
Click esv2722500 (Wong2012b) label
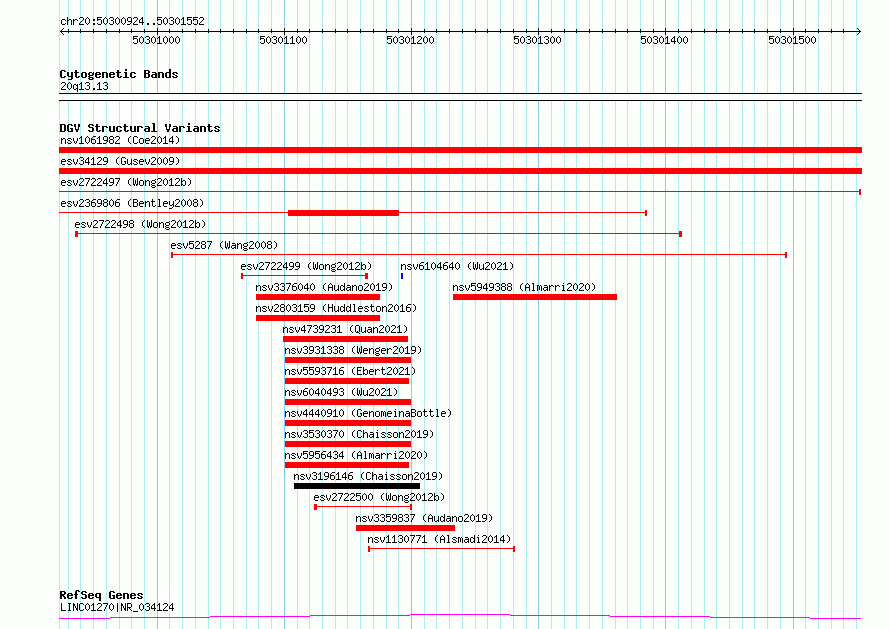[379, 497]
